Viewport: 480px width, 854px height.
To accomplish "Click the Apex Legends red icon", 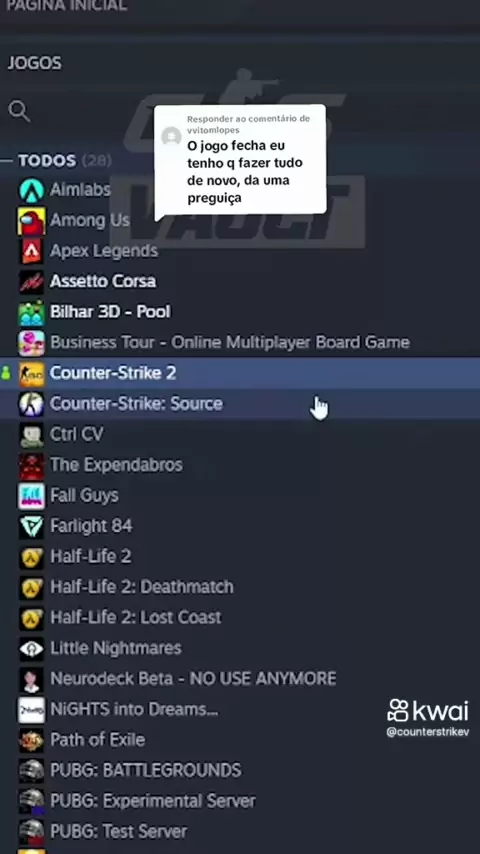I will point(32,251).
